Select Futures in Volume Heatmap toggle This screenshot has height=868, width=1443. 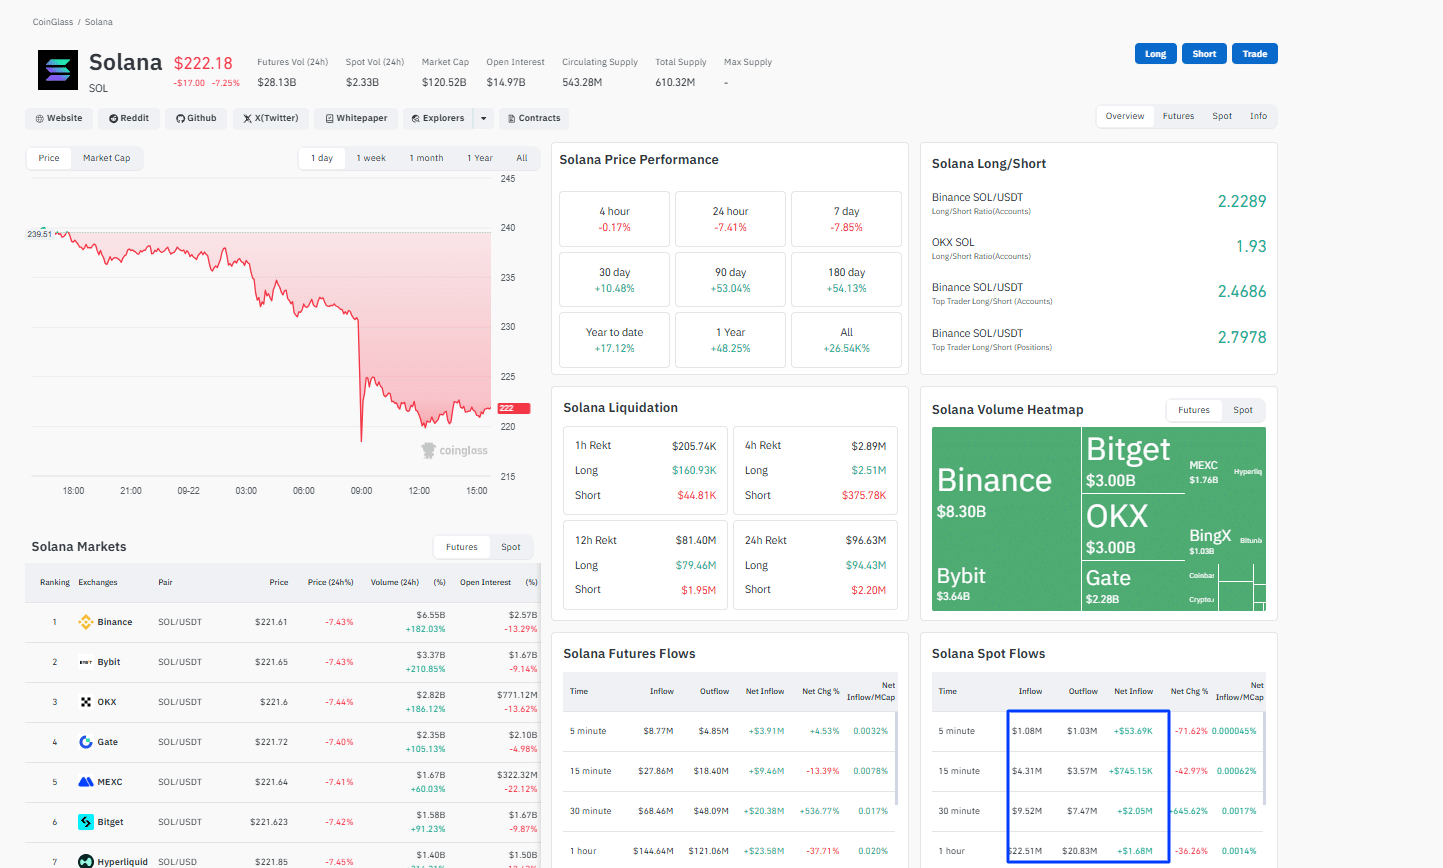1194,410
